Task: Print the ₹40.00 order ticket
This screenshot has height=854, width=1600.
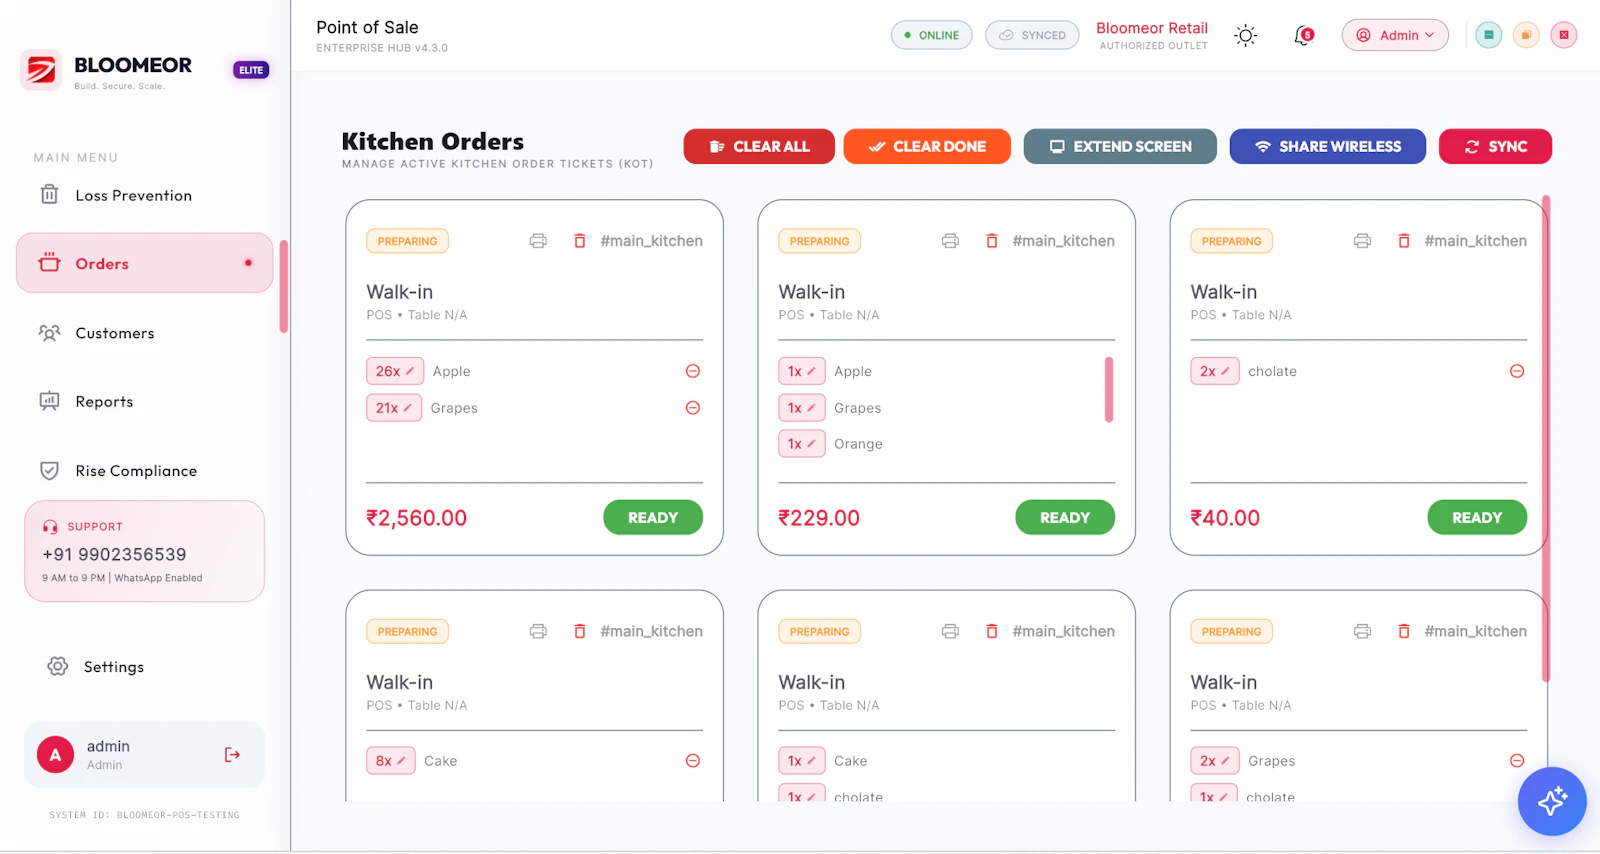Action: tap(1362, 241)
